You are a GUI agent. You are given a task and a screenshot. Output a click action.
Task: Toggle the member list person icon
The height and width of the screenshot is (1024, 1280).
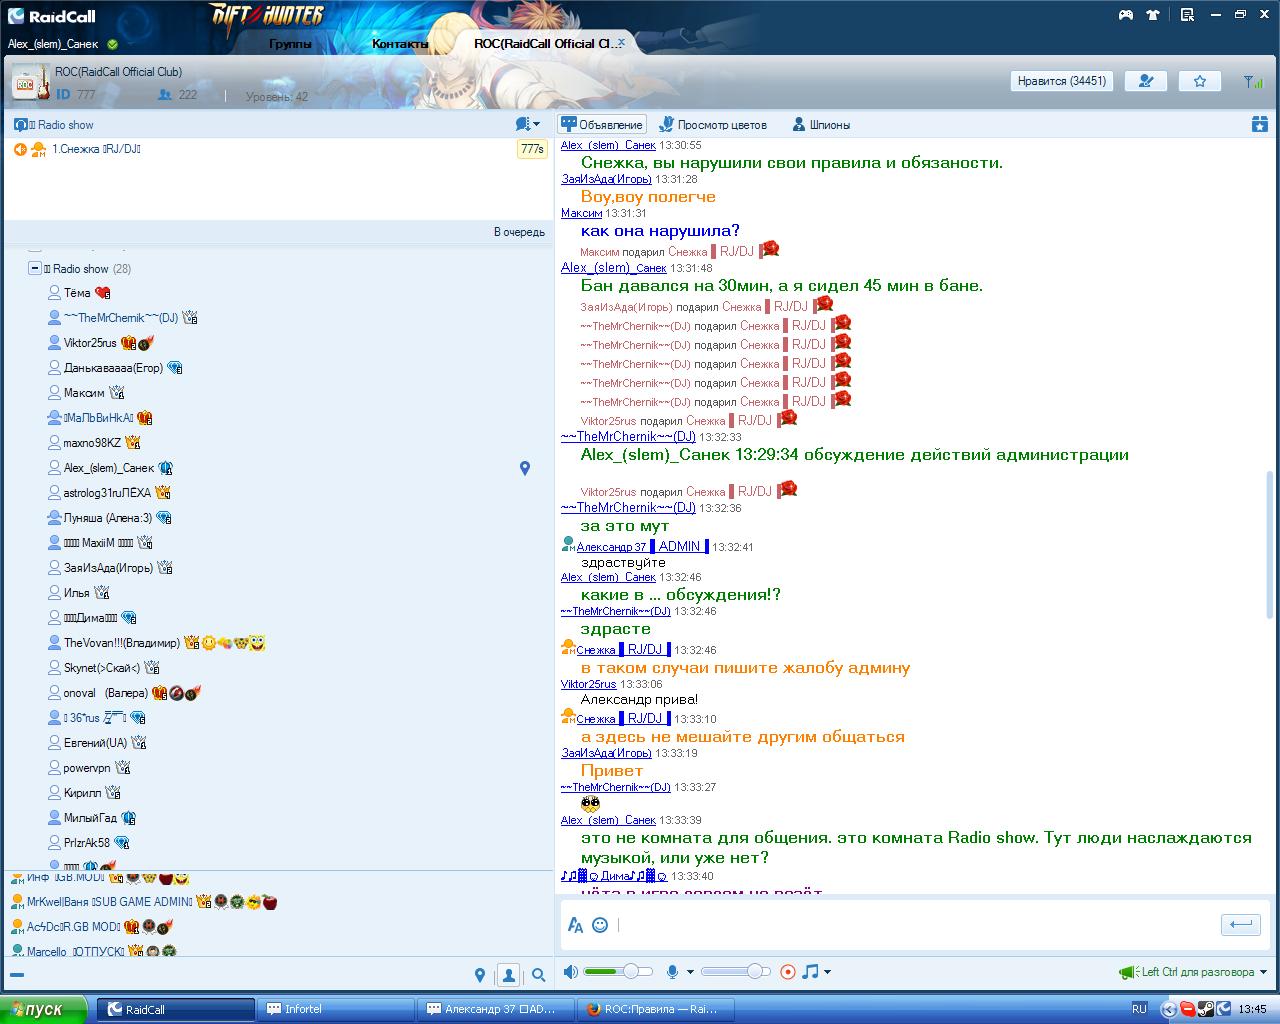(509, 975)
